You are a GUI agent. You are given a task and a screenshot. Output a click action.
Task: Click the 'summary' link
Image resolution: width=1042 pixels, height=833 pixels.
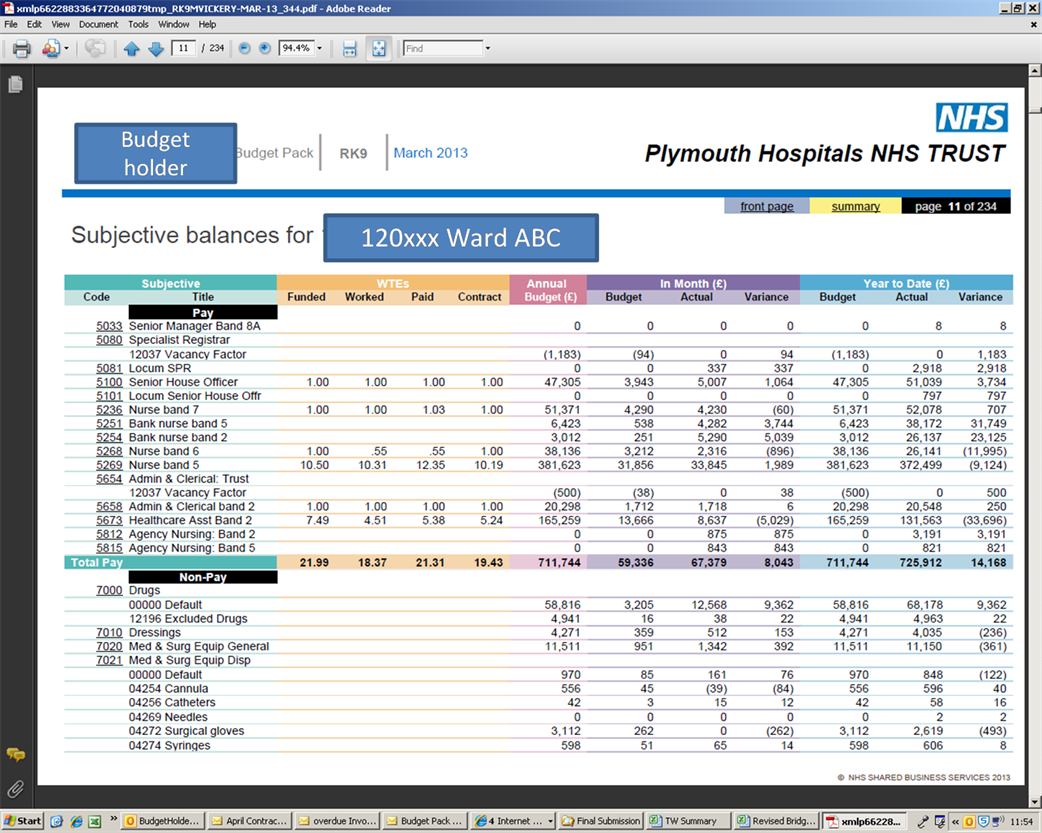click(x=855, y=206)
